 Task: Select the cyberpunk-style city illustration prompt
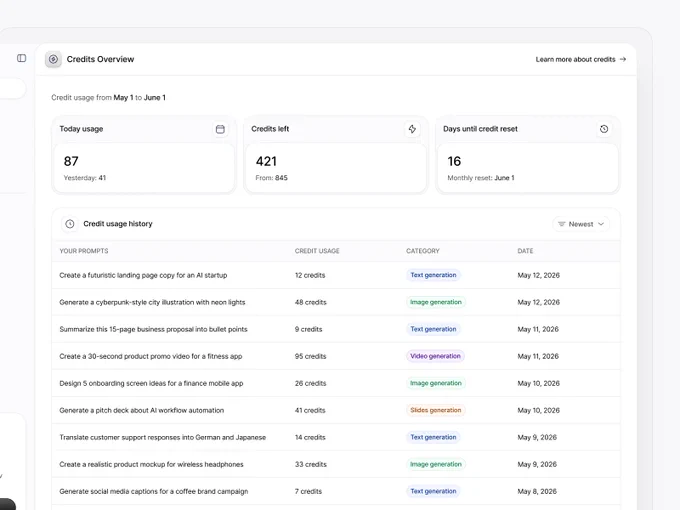(152, 302)
